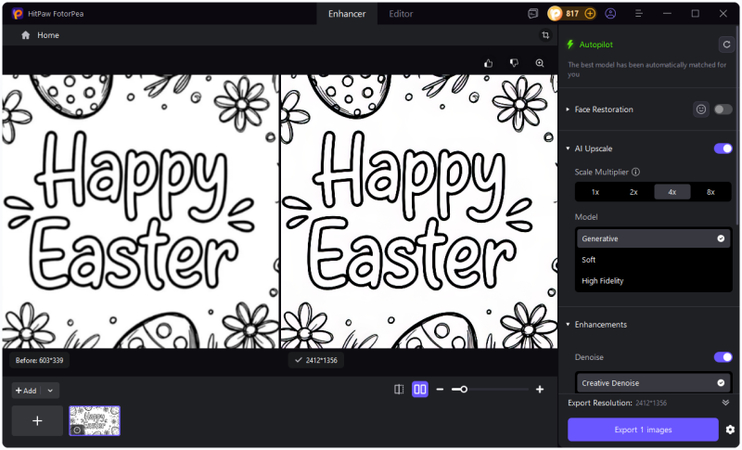Viewport: 742px width, 450px height.
Task: Click the gold coin credits icon
Action: (x=555, y=14)
